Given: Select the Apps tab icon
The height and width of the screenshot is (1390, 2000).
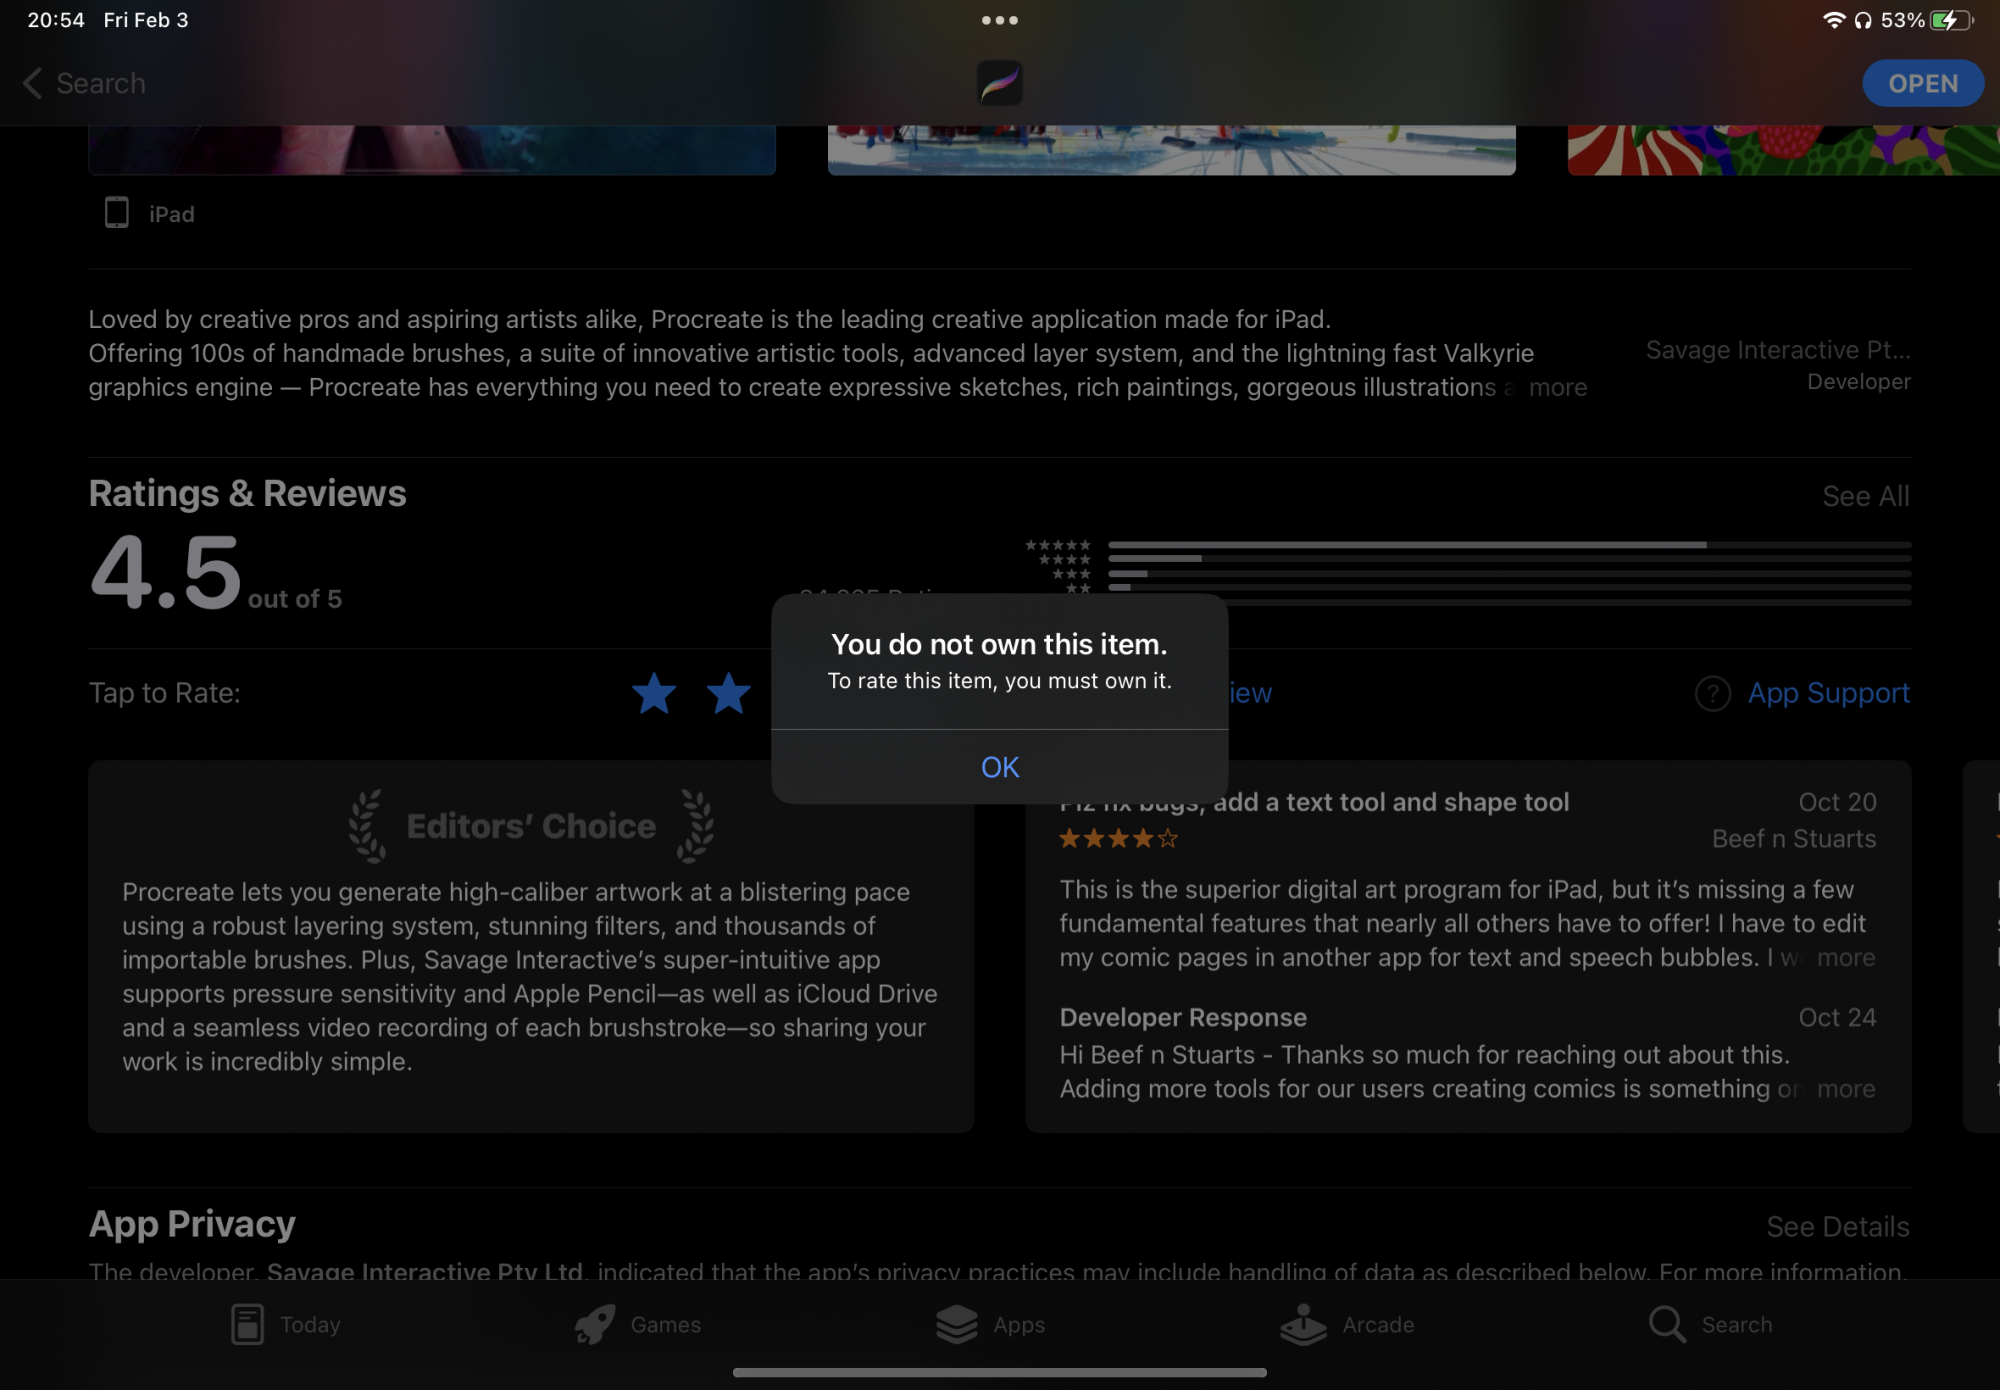Looking at the screenshot, I should 957,1324.
